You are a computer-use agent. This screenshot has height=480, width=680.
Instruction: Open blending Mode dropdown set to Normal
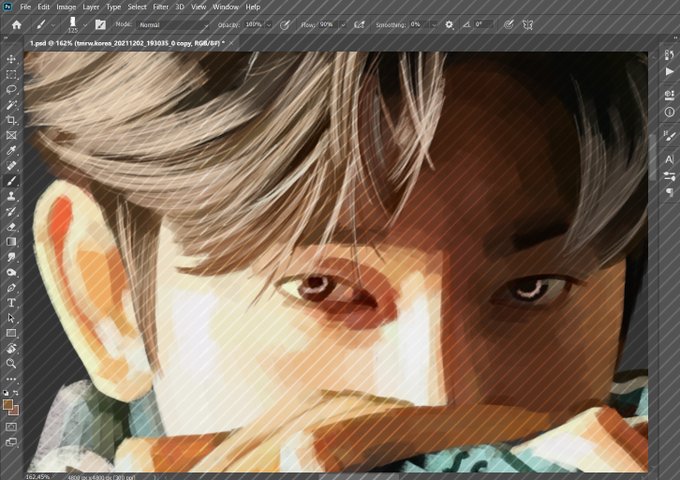tap(173, 25)
